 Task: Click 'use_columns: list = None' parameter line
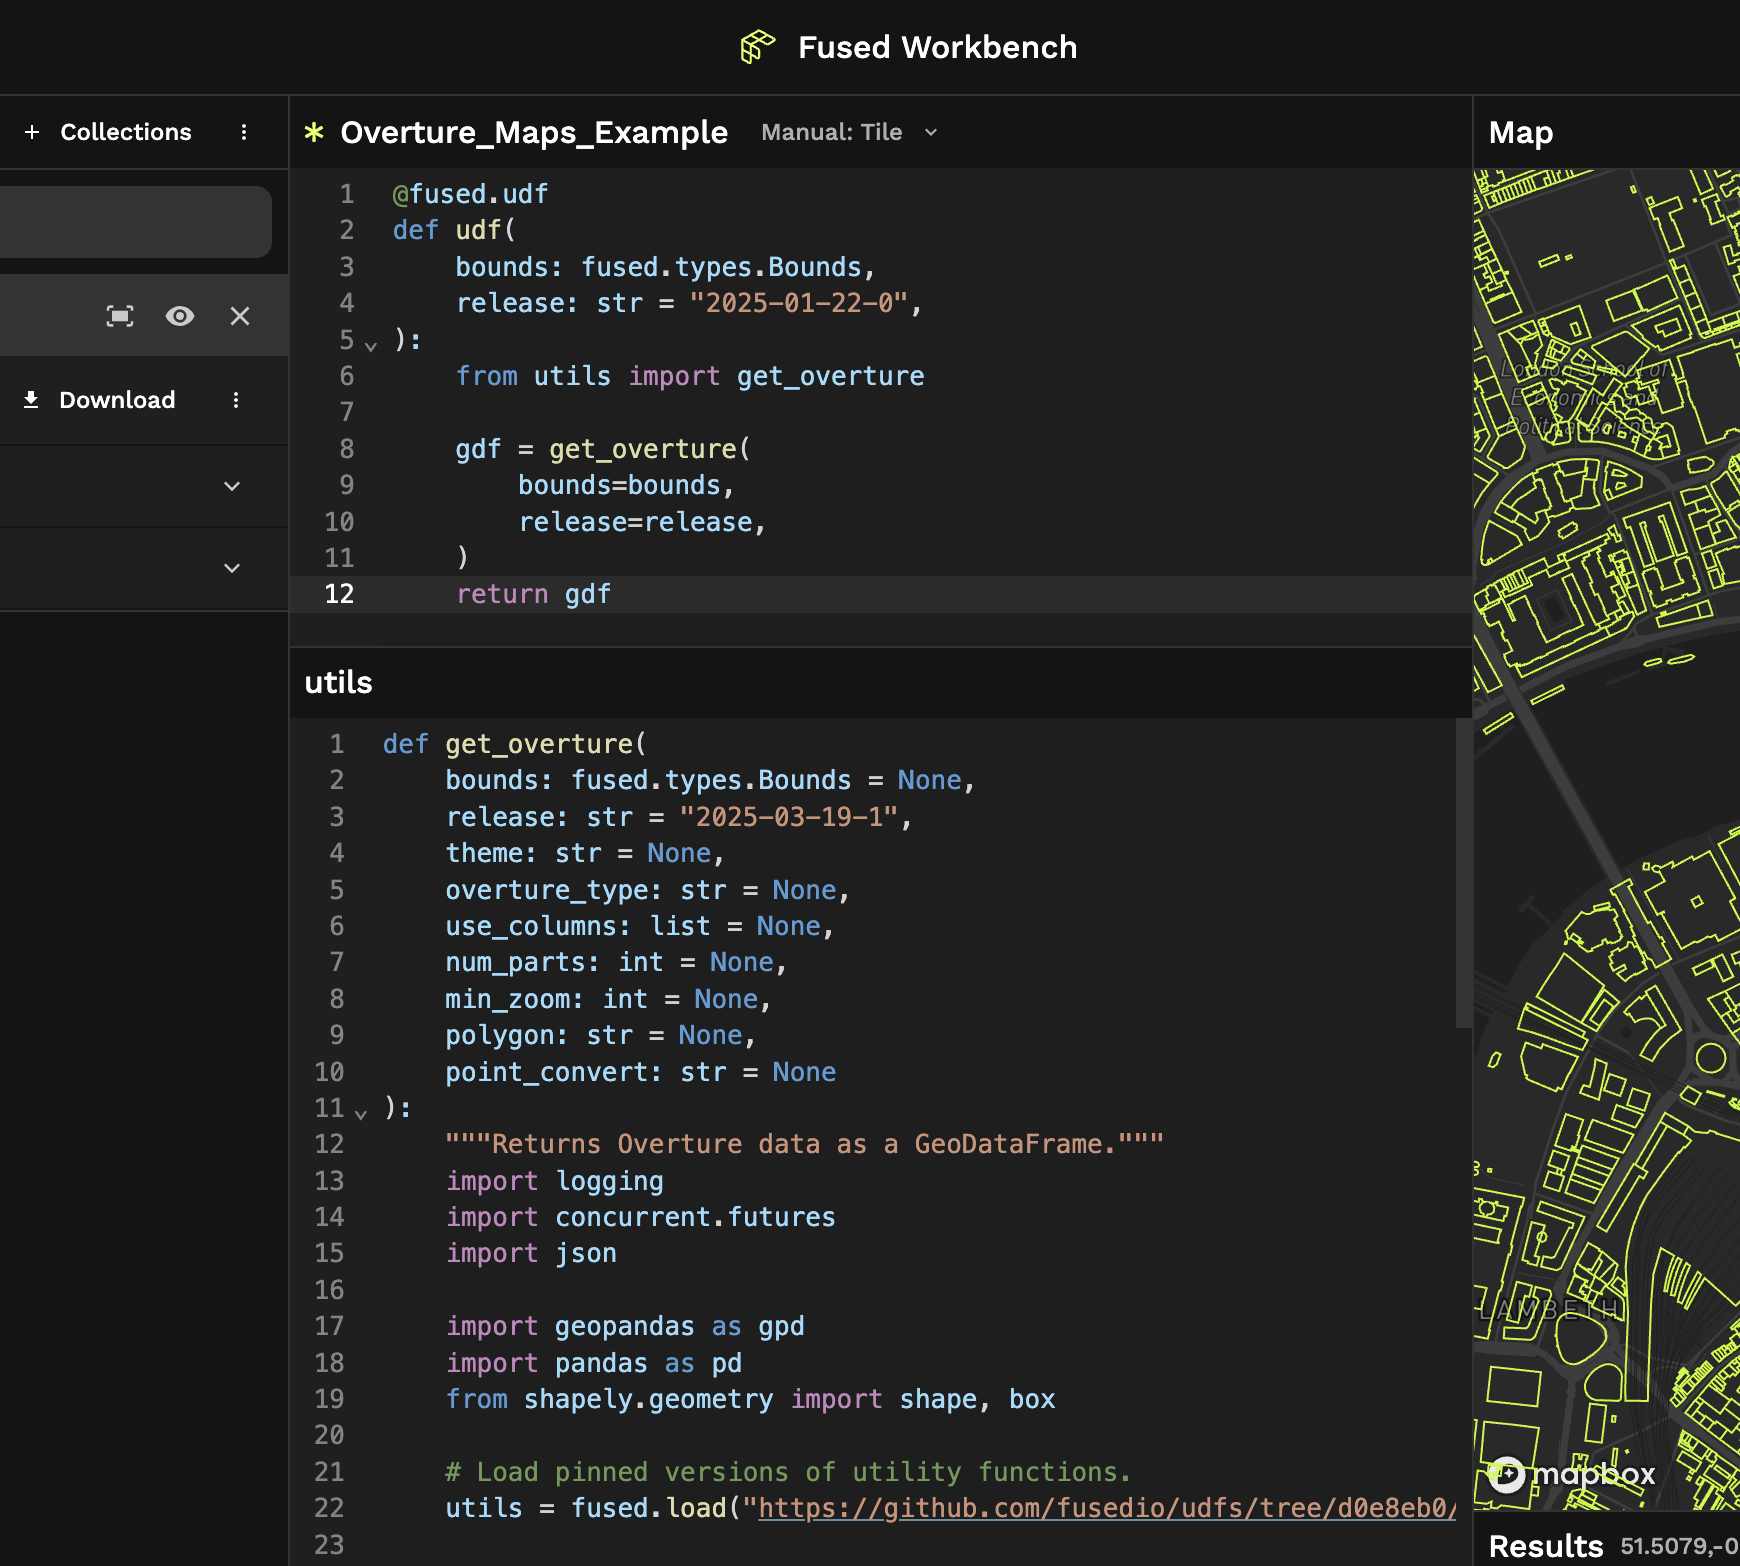click(x=639, y=926)
